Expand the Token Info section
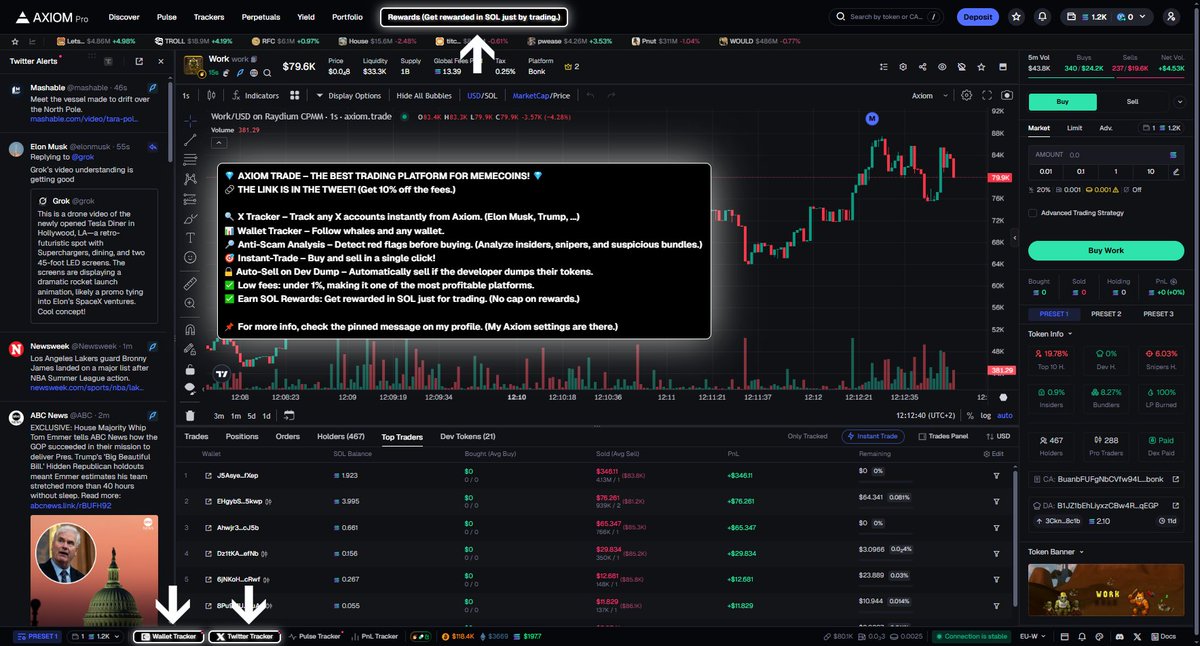 1050,333
